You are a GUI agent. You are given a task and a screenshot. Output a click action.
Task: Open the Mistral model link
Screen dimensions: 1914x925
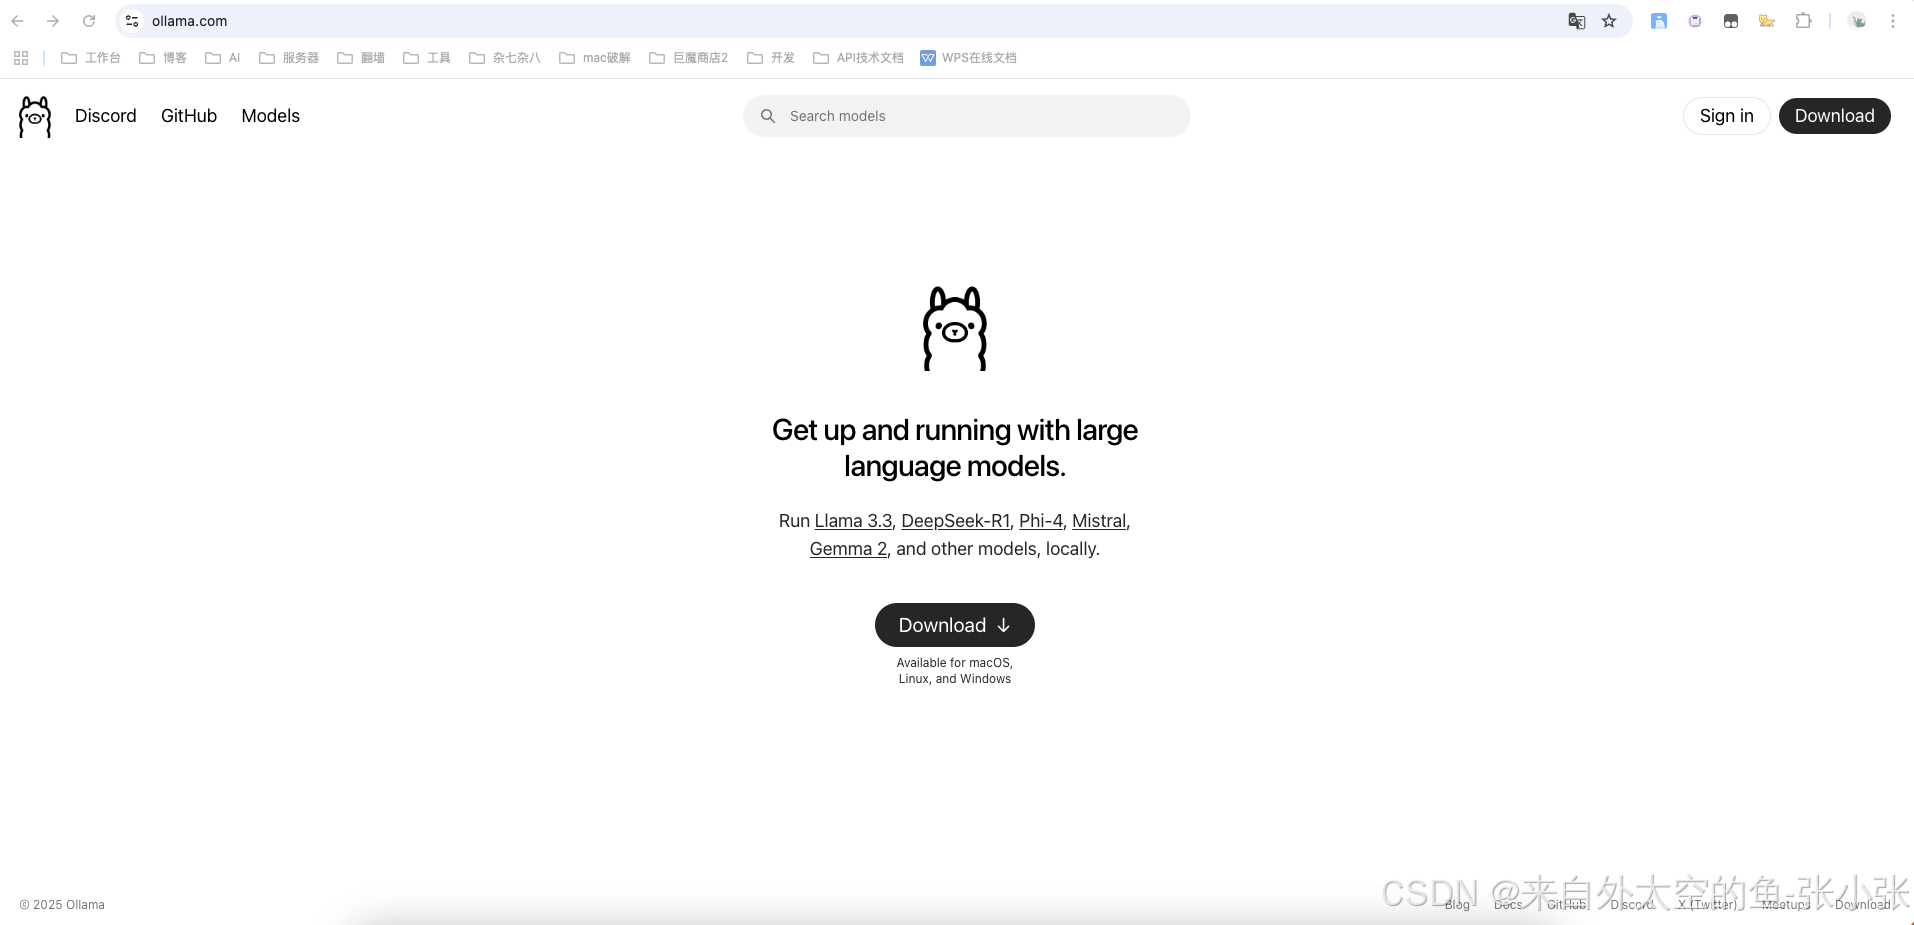pyautogui.click(x=1099, y=521)
